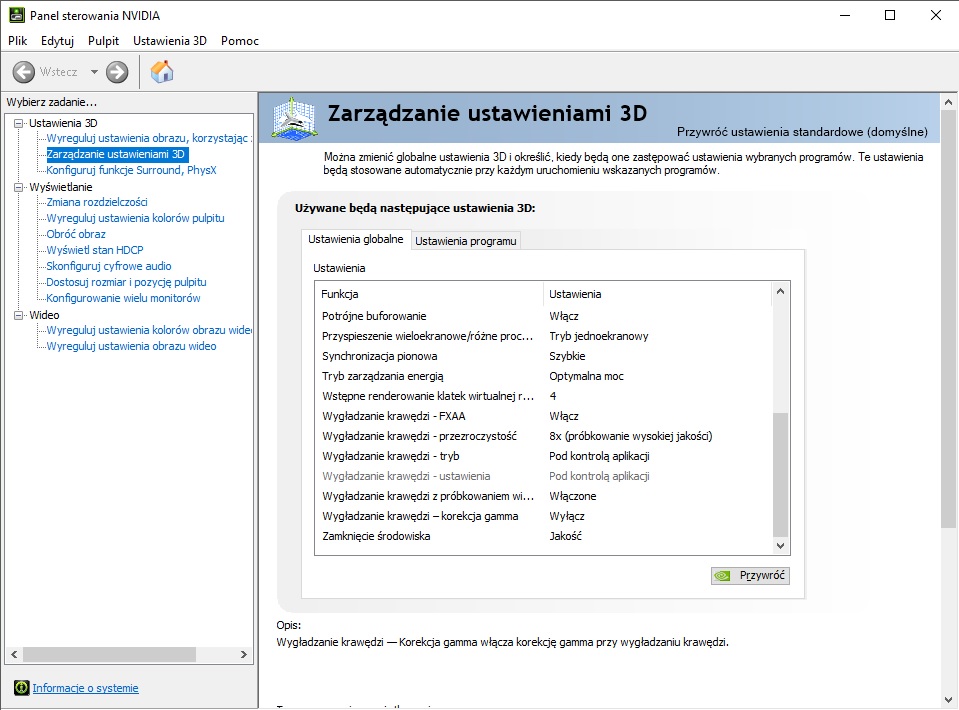Open the Ustawienia 3D menu
Screen dimensions: 959x710
pos(169,41)
